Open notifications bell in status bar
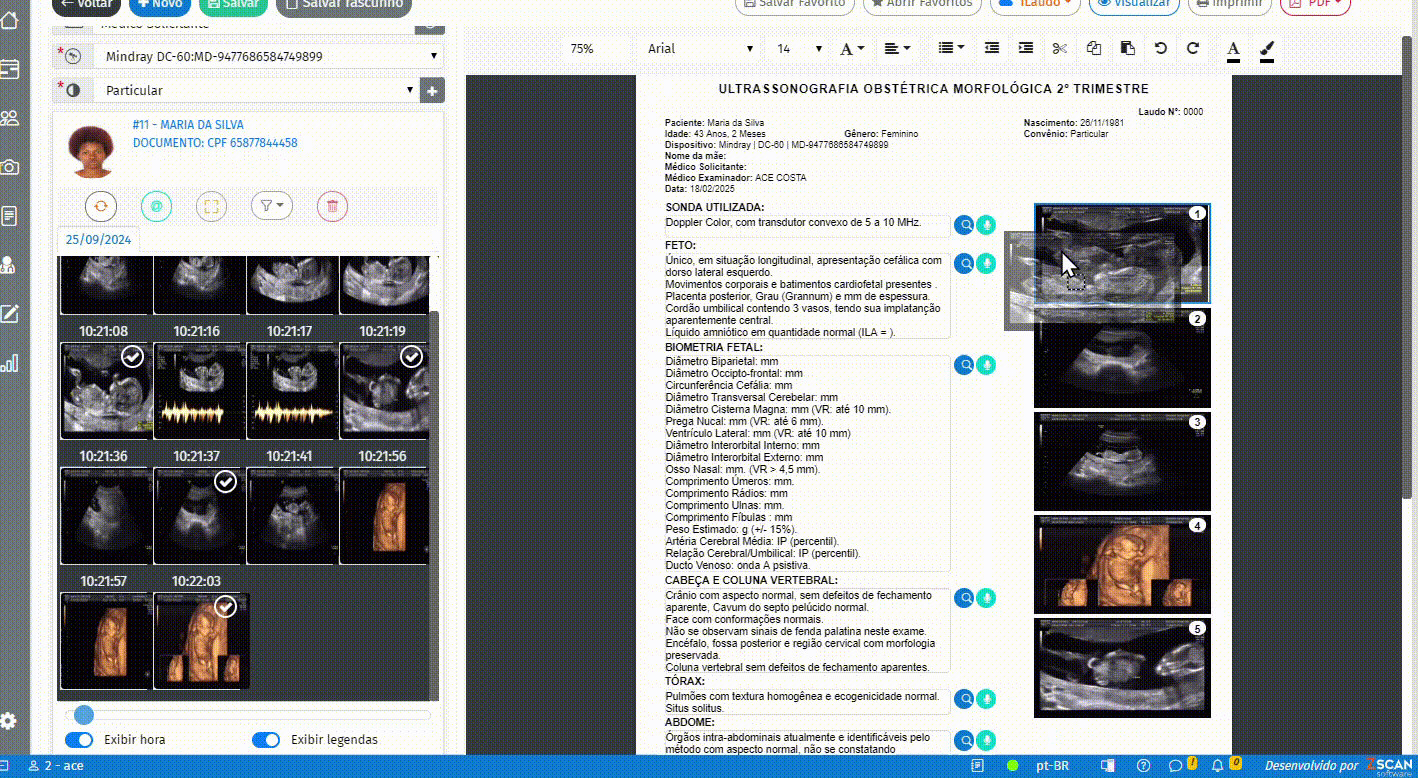Viewport: 1418px width, 778px height. pos(1217,766)
